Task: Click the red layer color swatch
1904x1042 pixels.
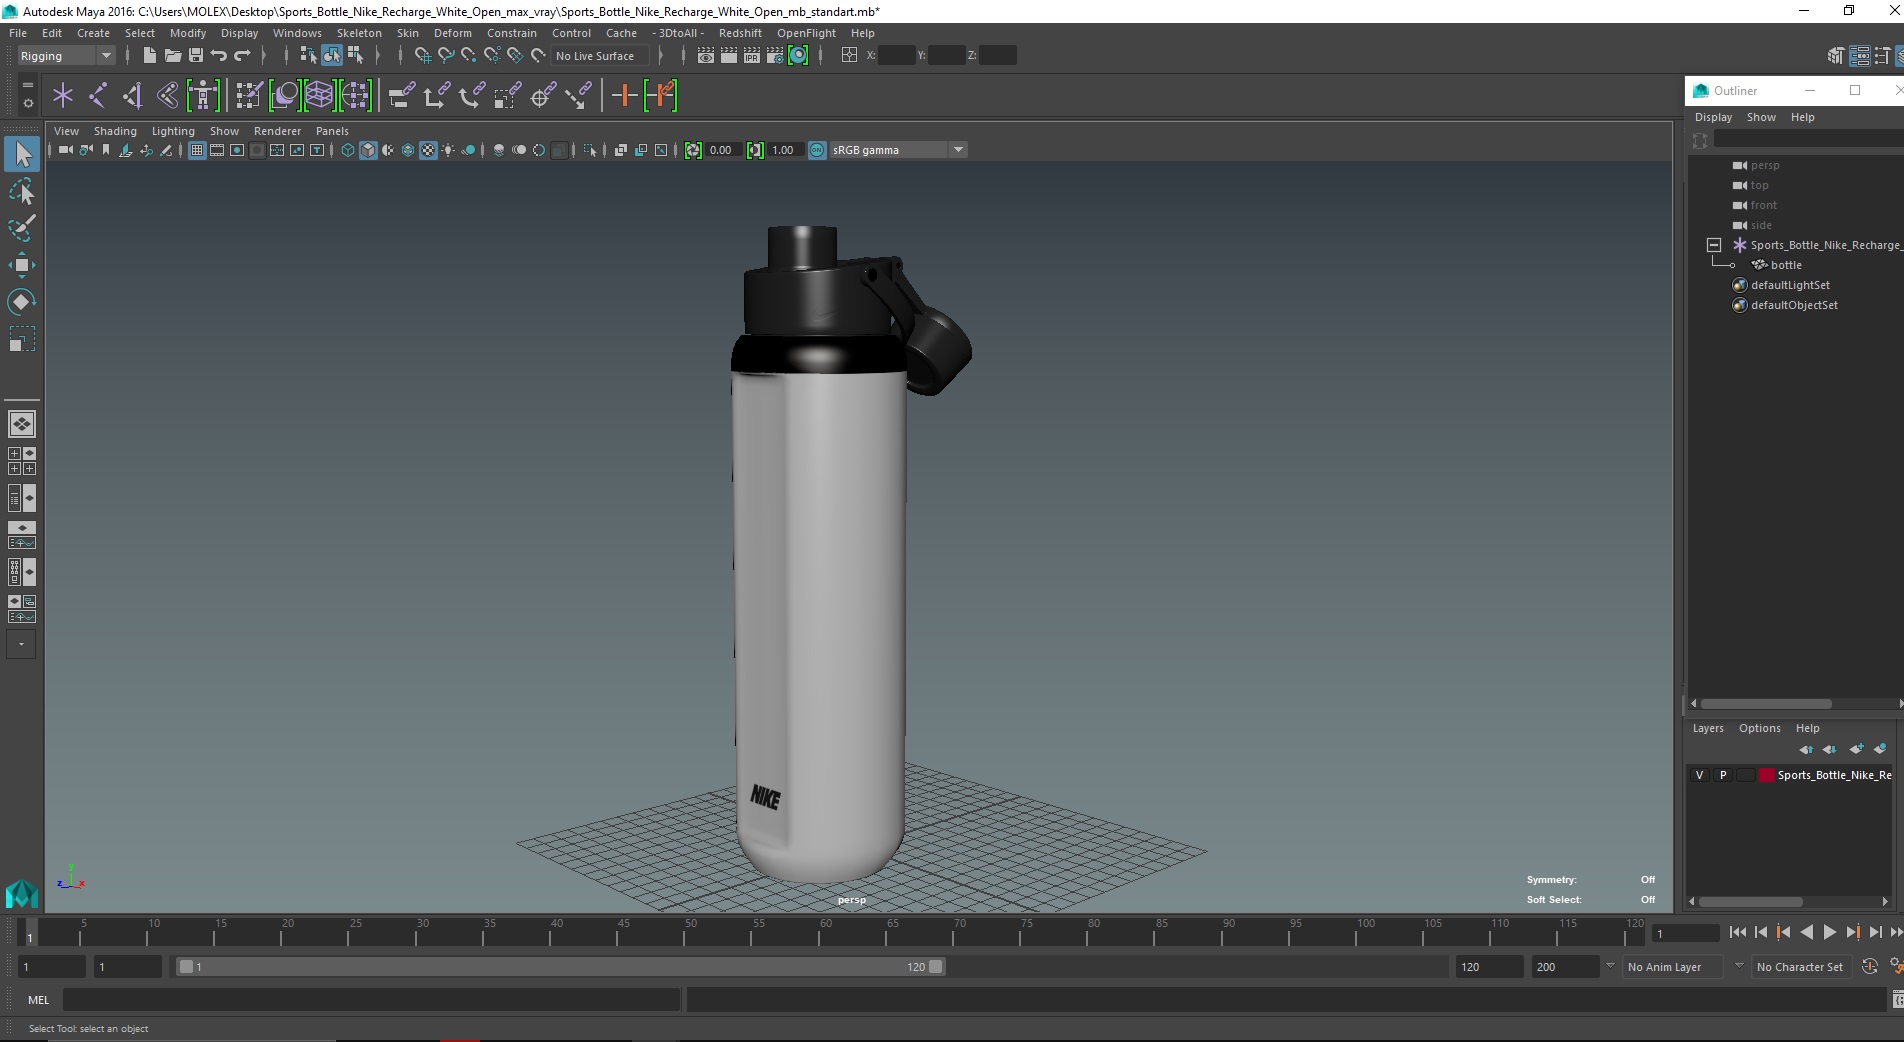Action: 1766,775
